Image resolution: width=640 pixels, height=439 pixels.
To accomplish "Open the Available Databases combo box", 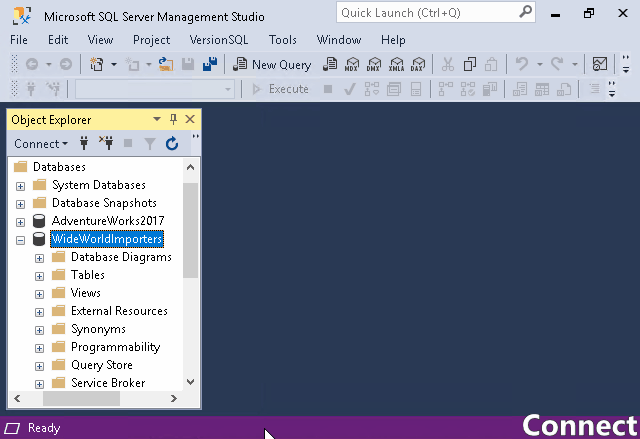I will 155,89.
